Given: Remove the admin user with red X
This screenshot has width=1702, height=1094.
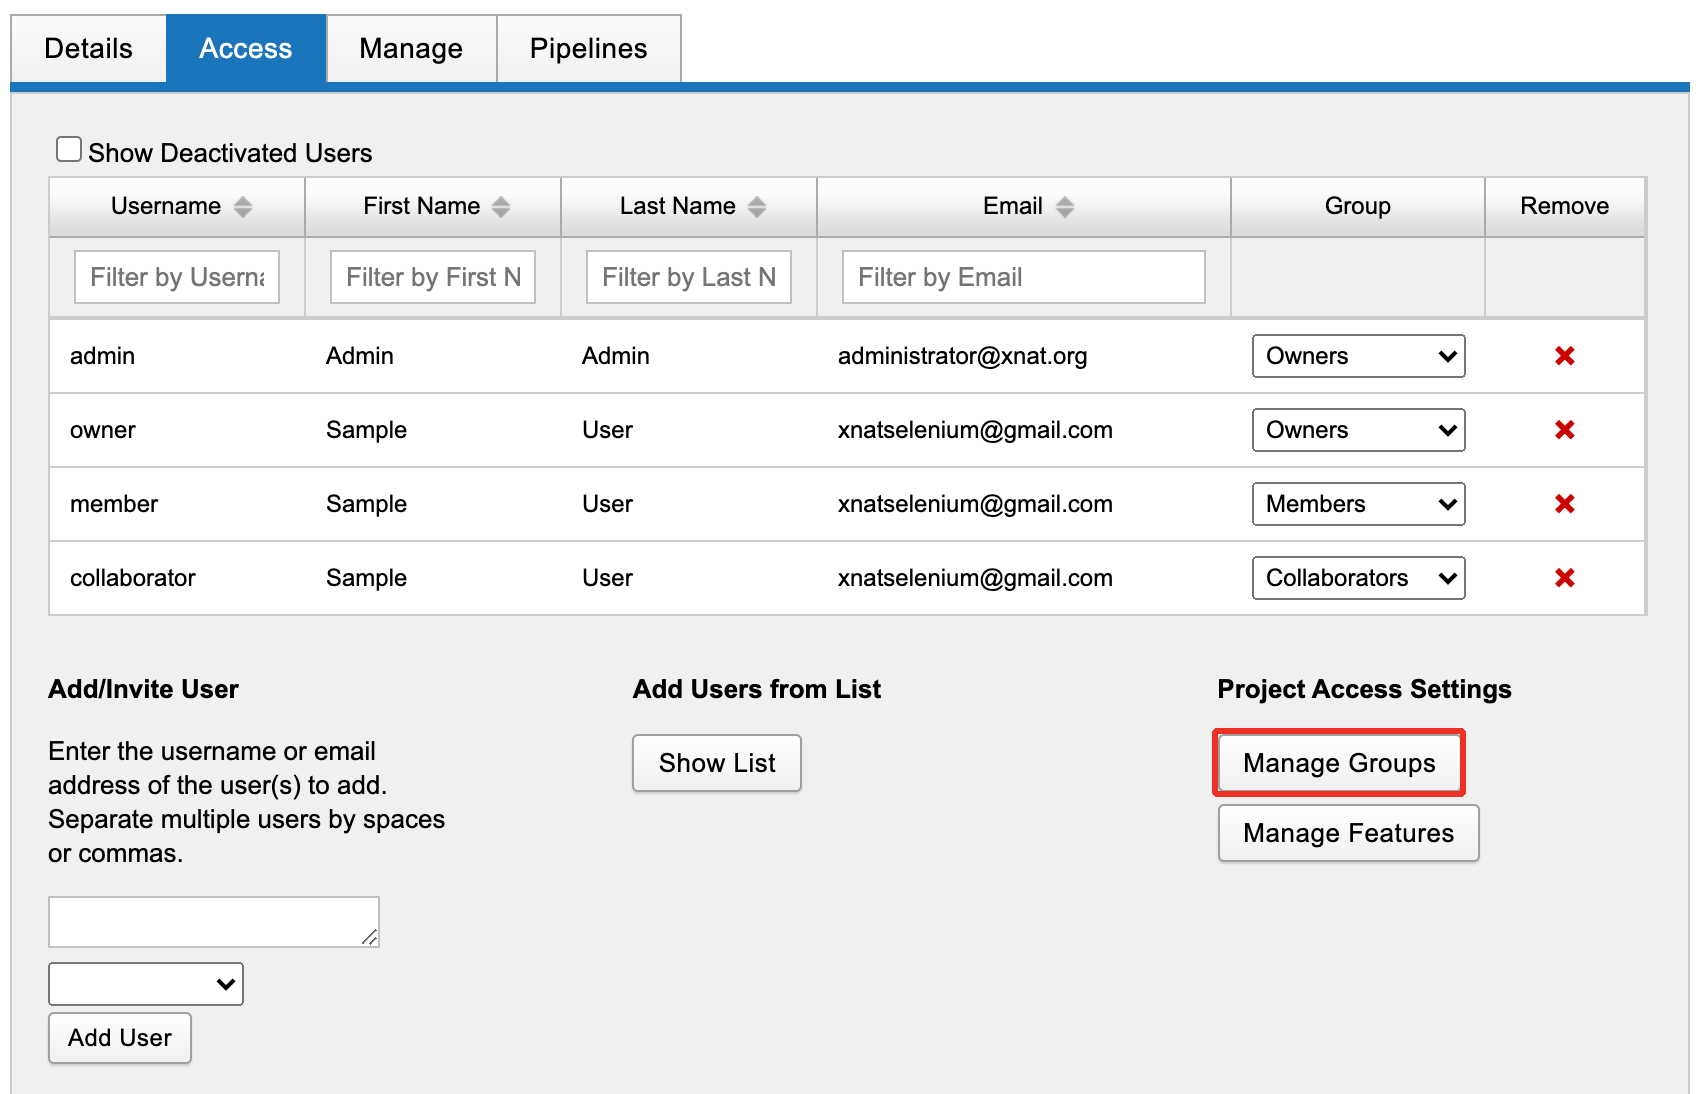Looking at the screenshot, I should coord(1564,356).
